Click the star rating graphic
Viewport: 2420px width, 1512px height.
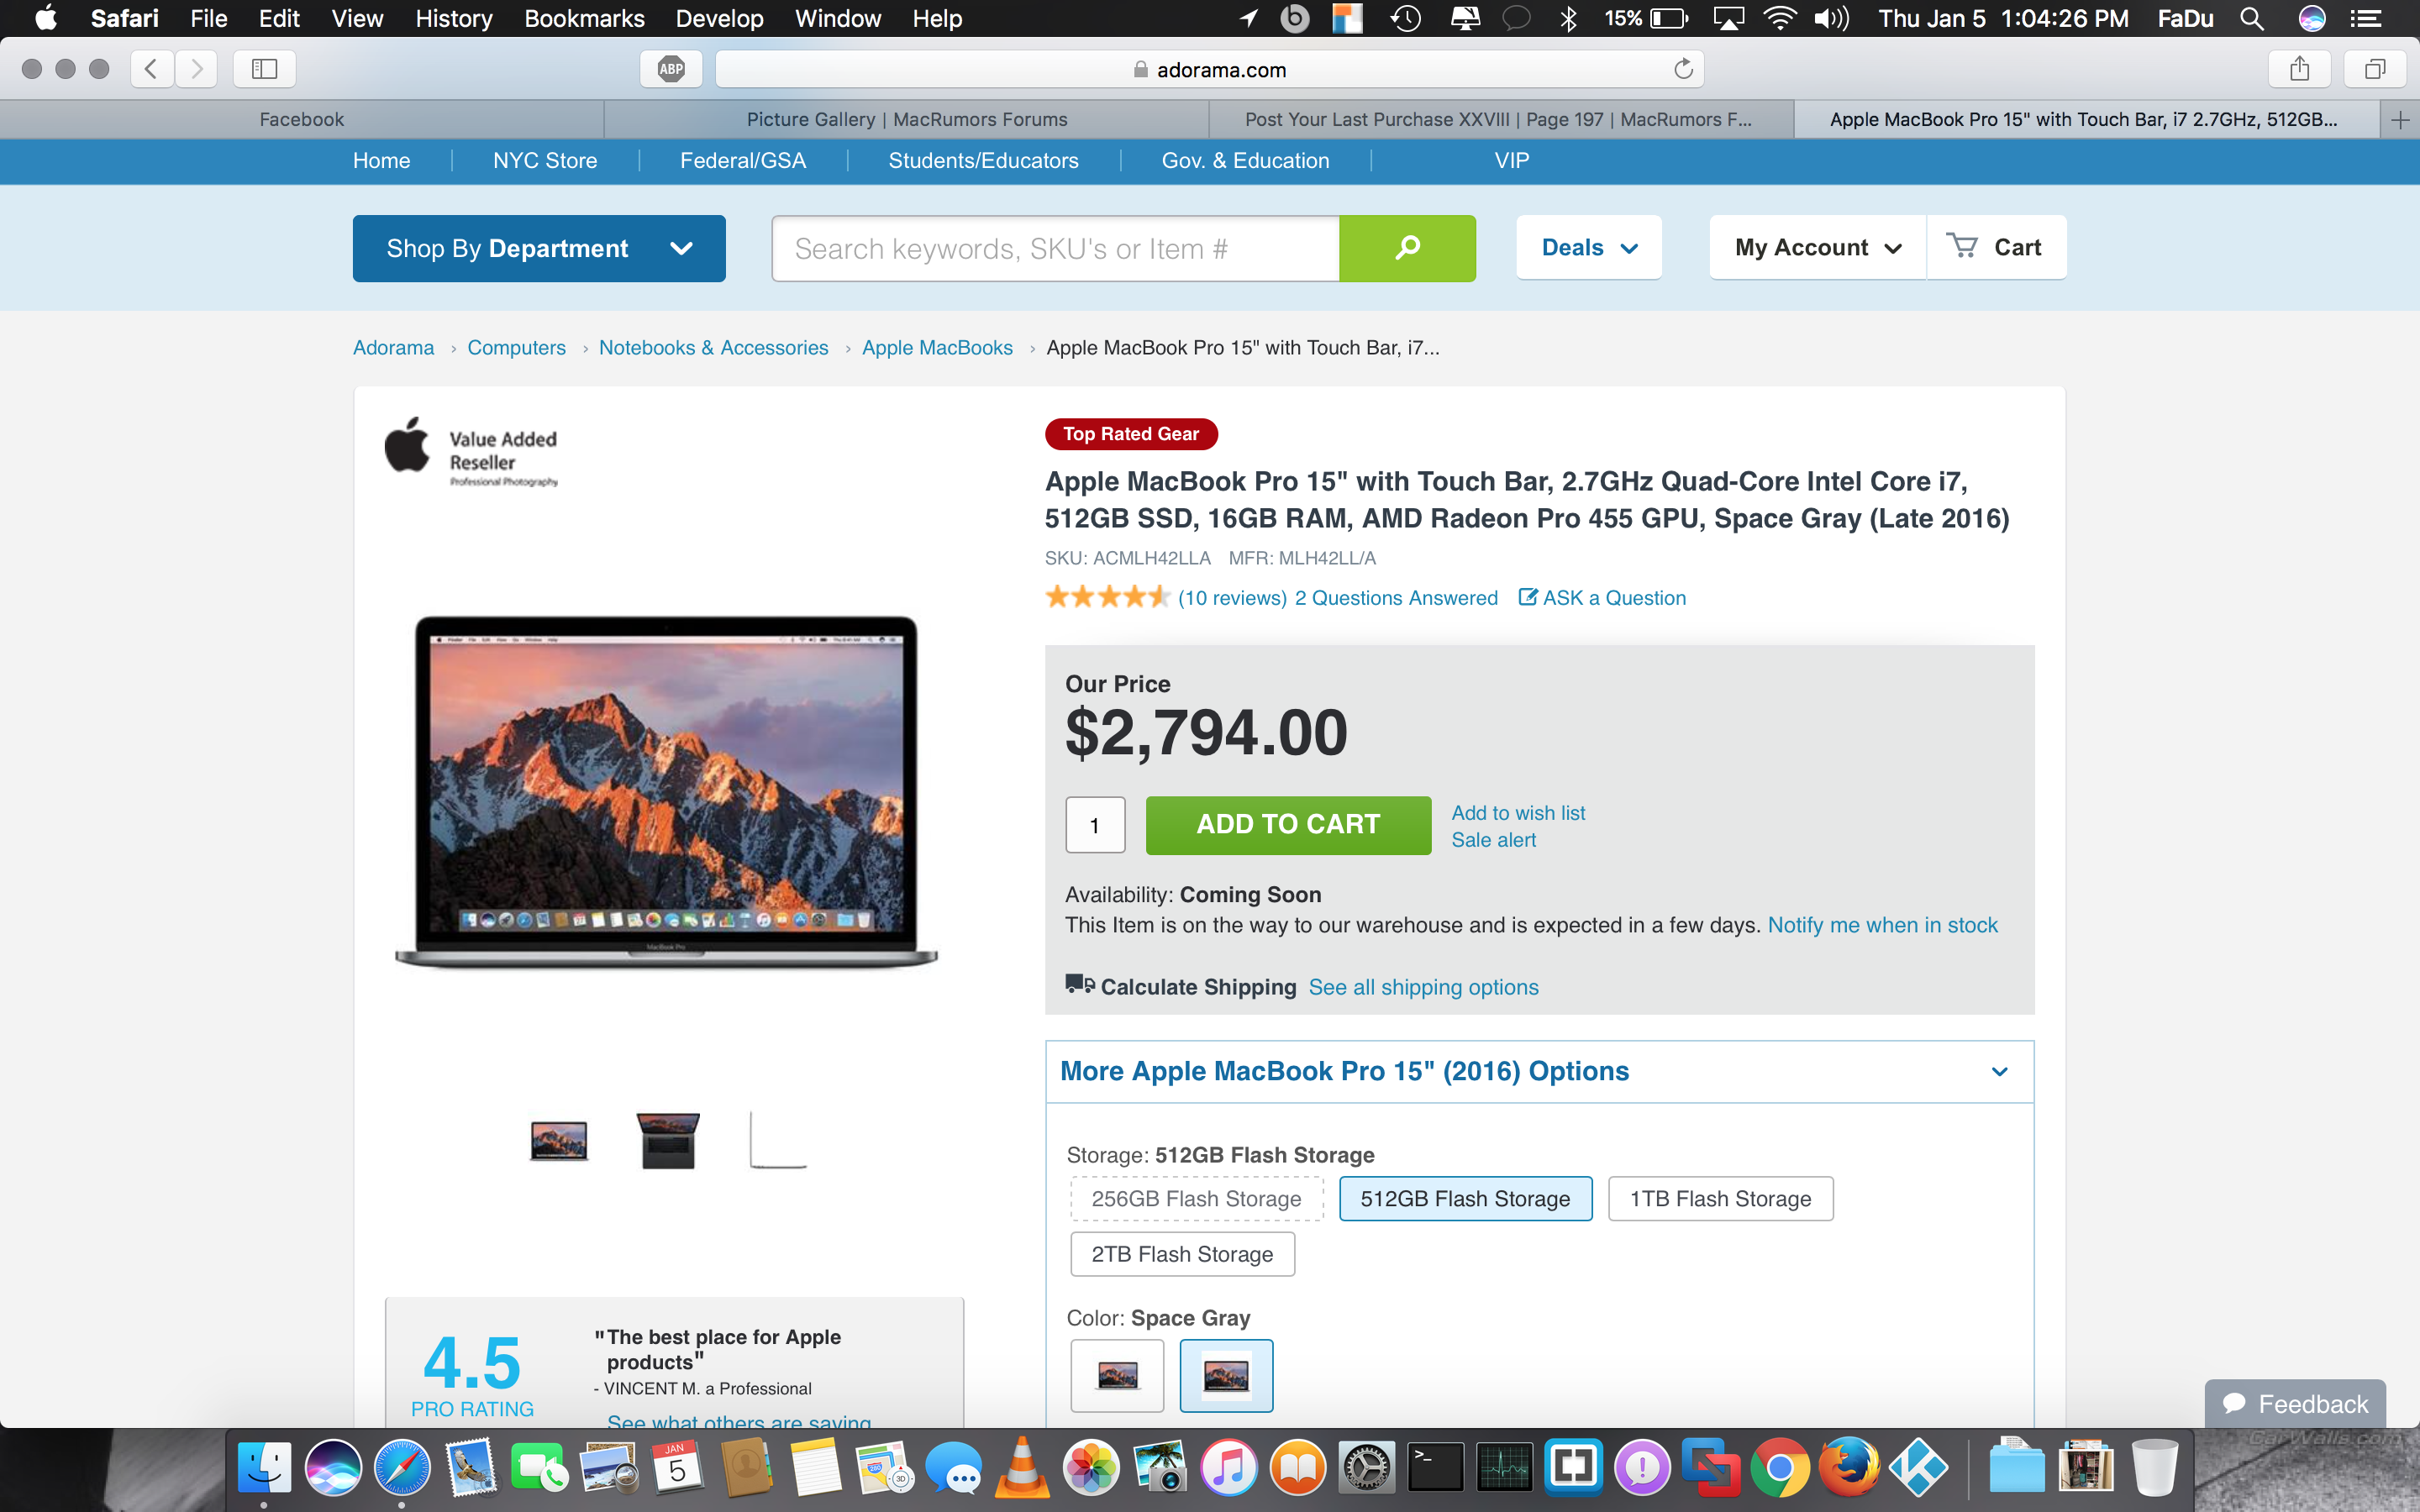click(1107, 598)
